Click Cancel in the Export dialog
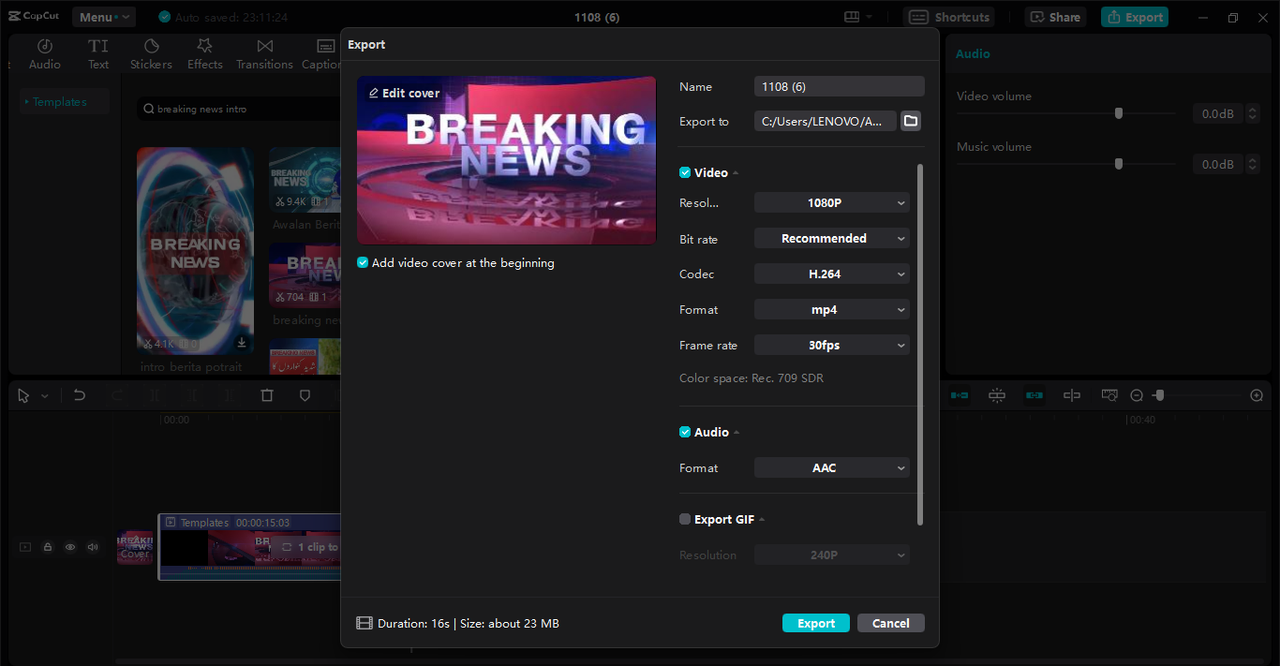The height and width of the screenshot is (666, 1280). 891,623
